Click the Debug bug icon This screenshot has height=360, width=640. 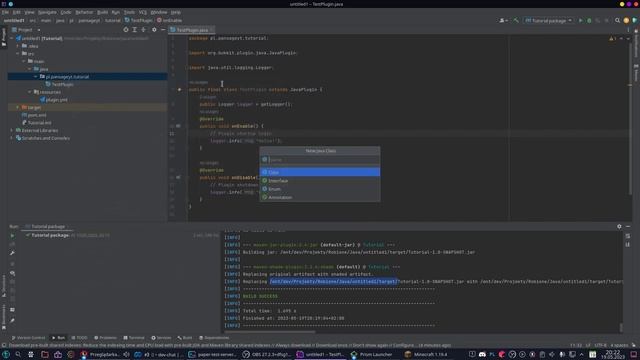tap(589, 20)
